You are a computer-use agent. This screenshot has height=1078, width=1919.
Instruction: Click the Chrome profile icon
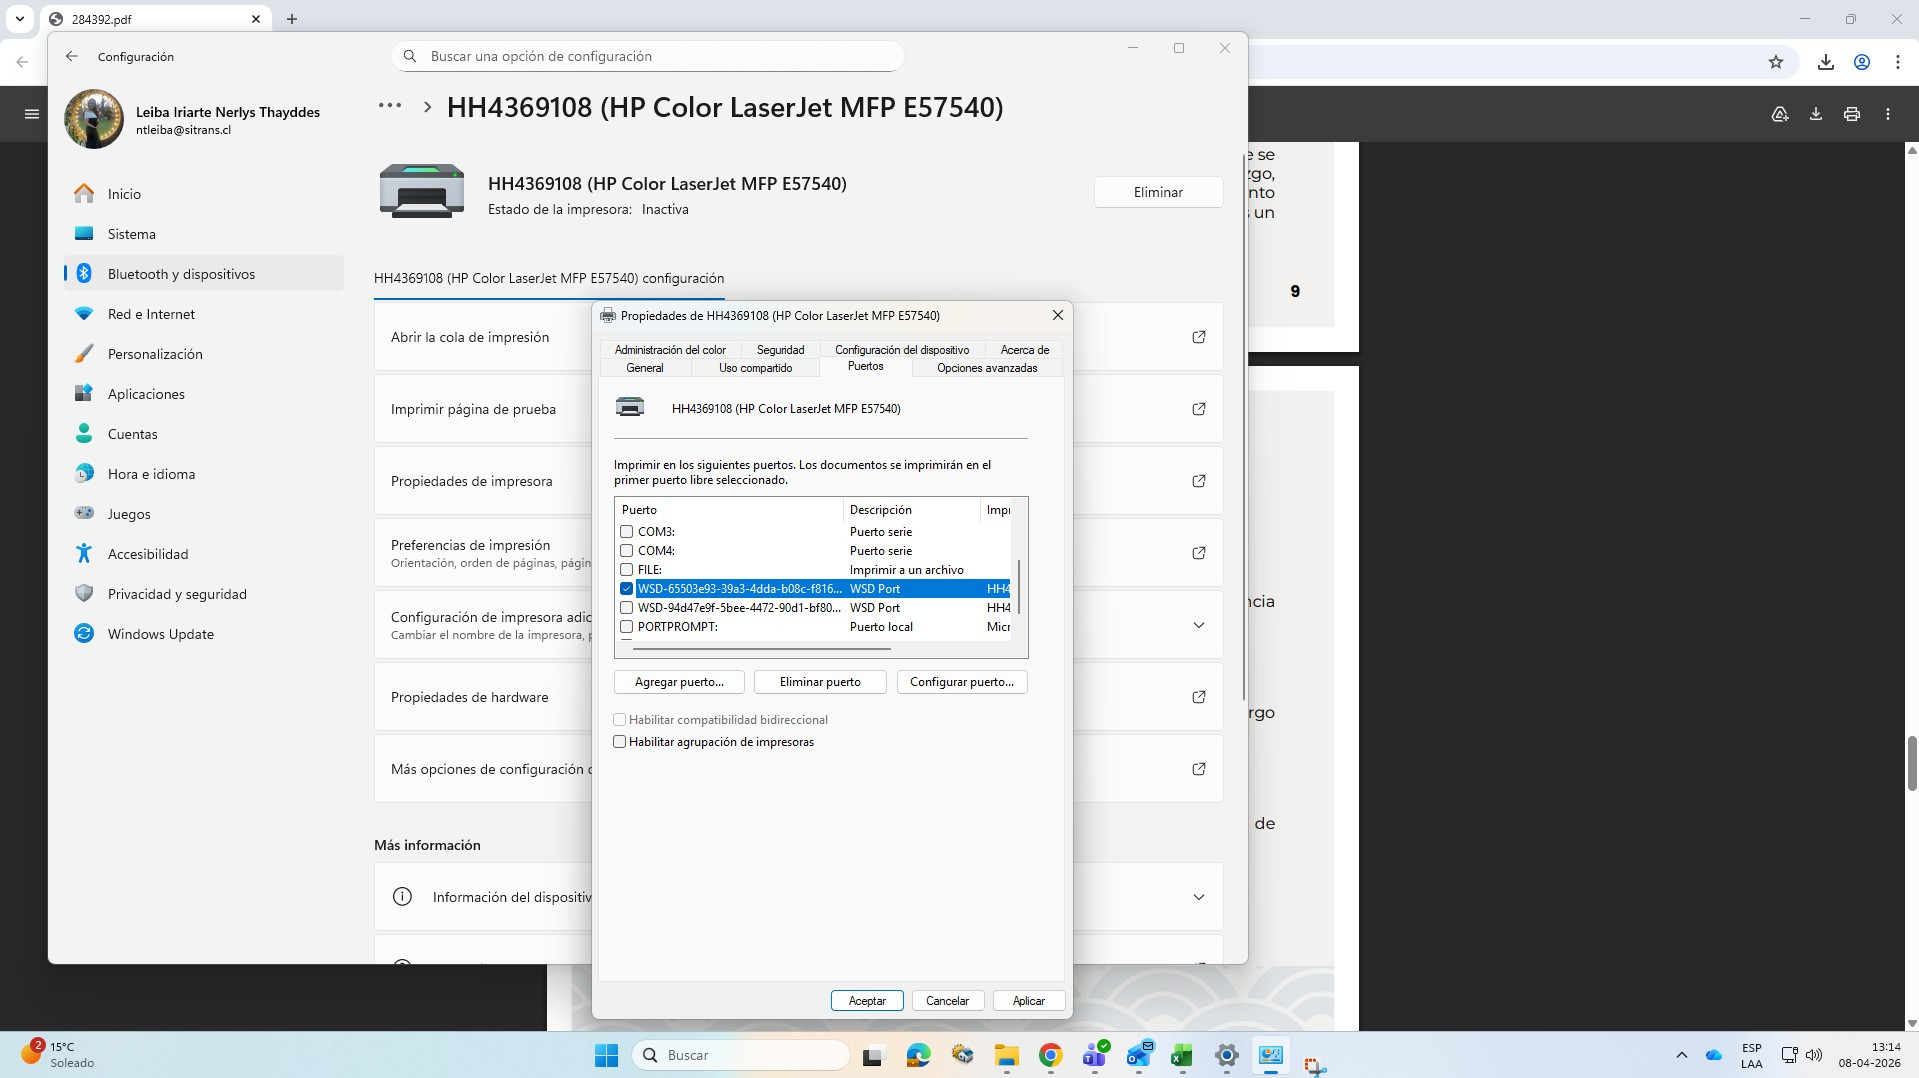pyautogui.click(x=1862, y=62)
